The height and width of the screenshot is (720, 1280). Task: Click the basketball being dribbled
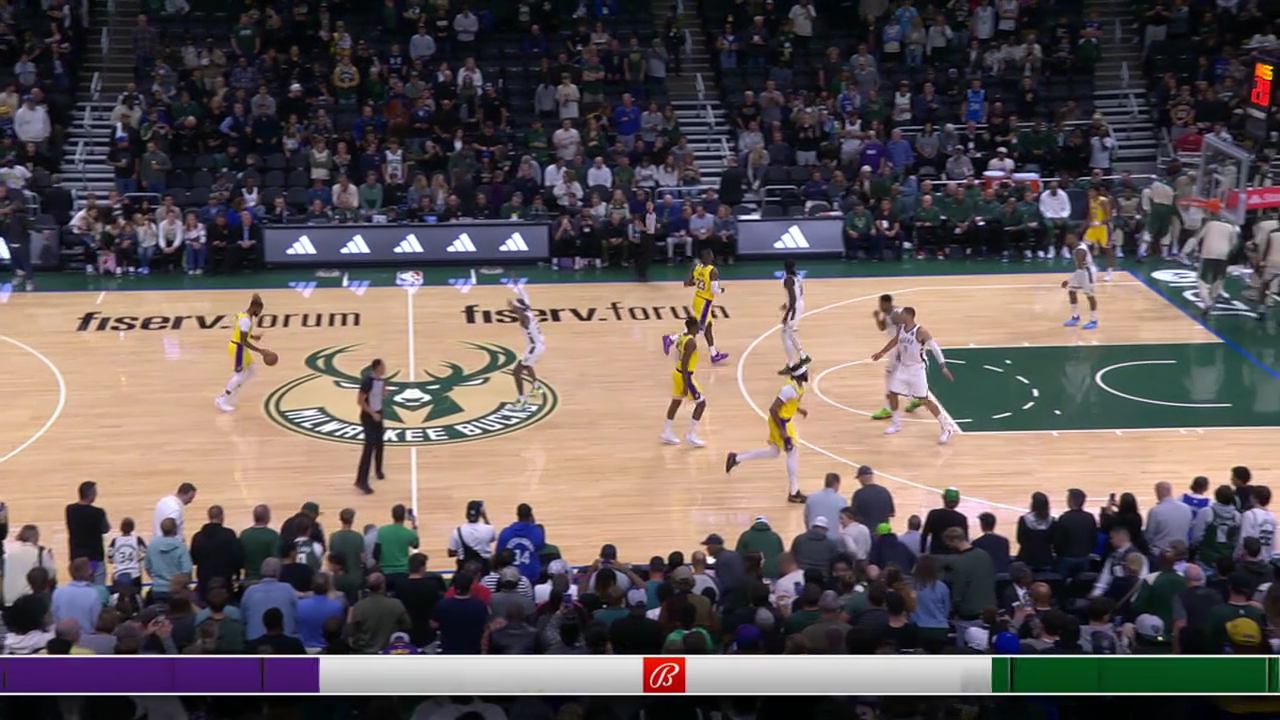(270, 357)
